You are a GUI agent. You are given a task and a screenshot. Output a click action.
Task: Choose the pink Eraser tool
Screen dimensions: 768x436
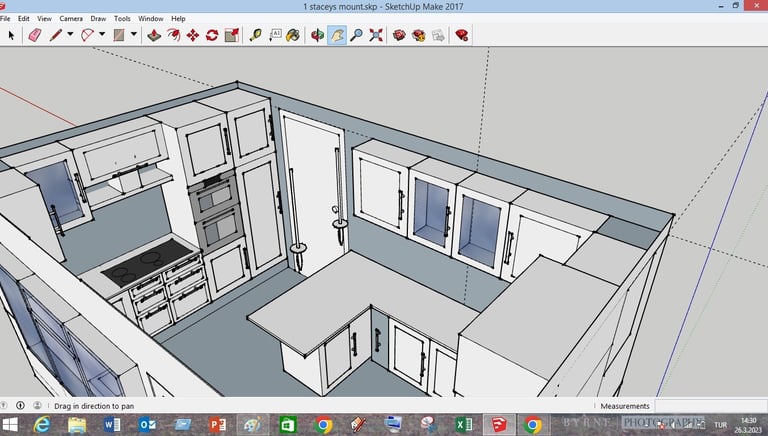point(34,35)
